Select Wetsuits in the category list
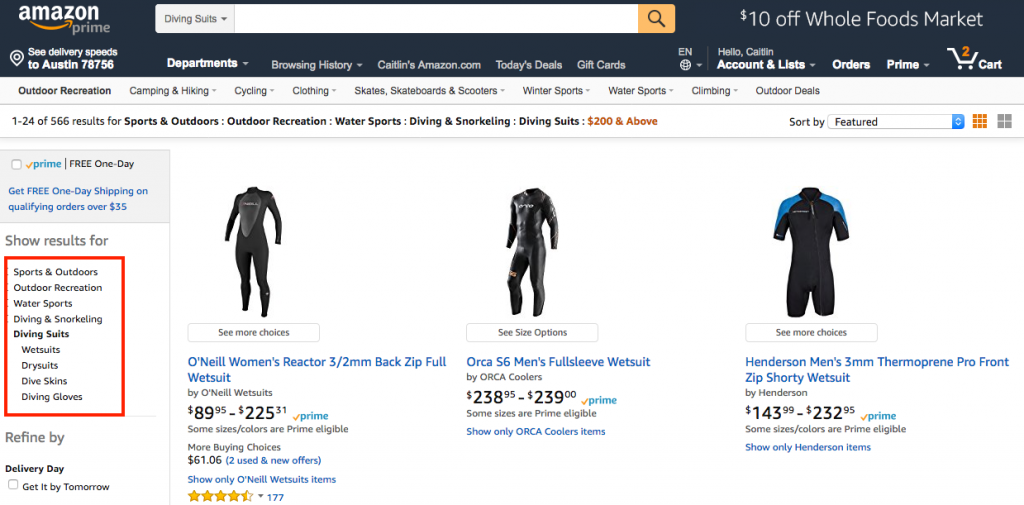 coord(40,350)
